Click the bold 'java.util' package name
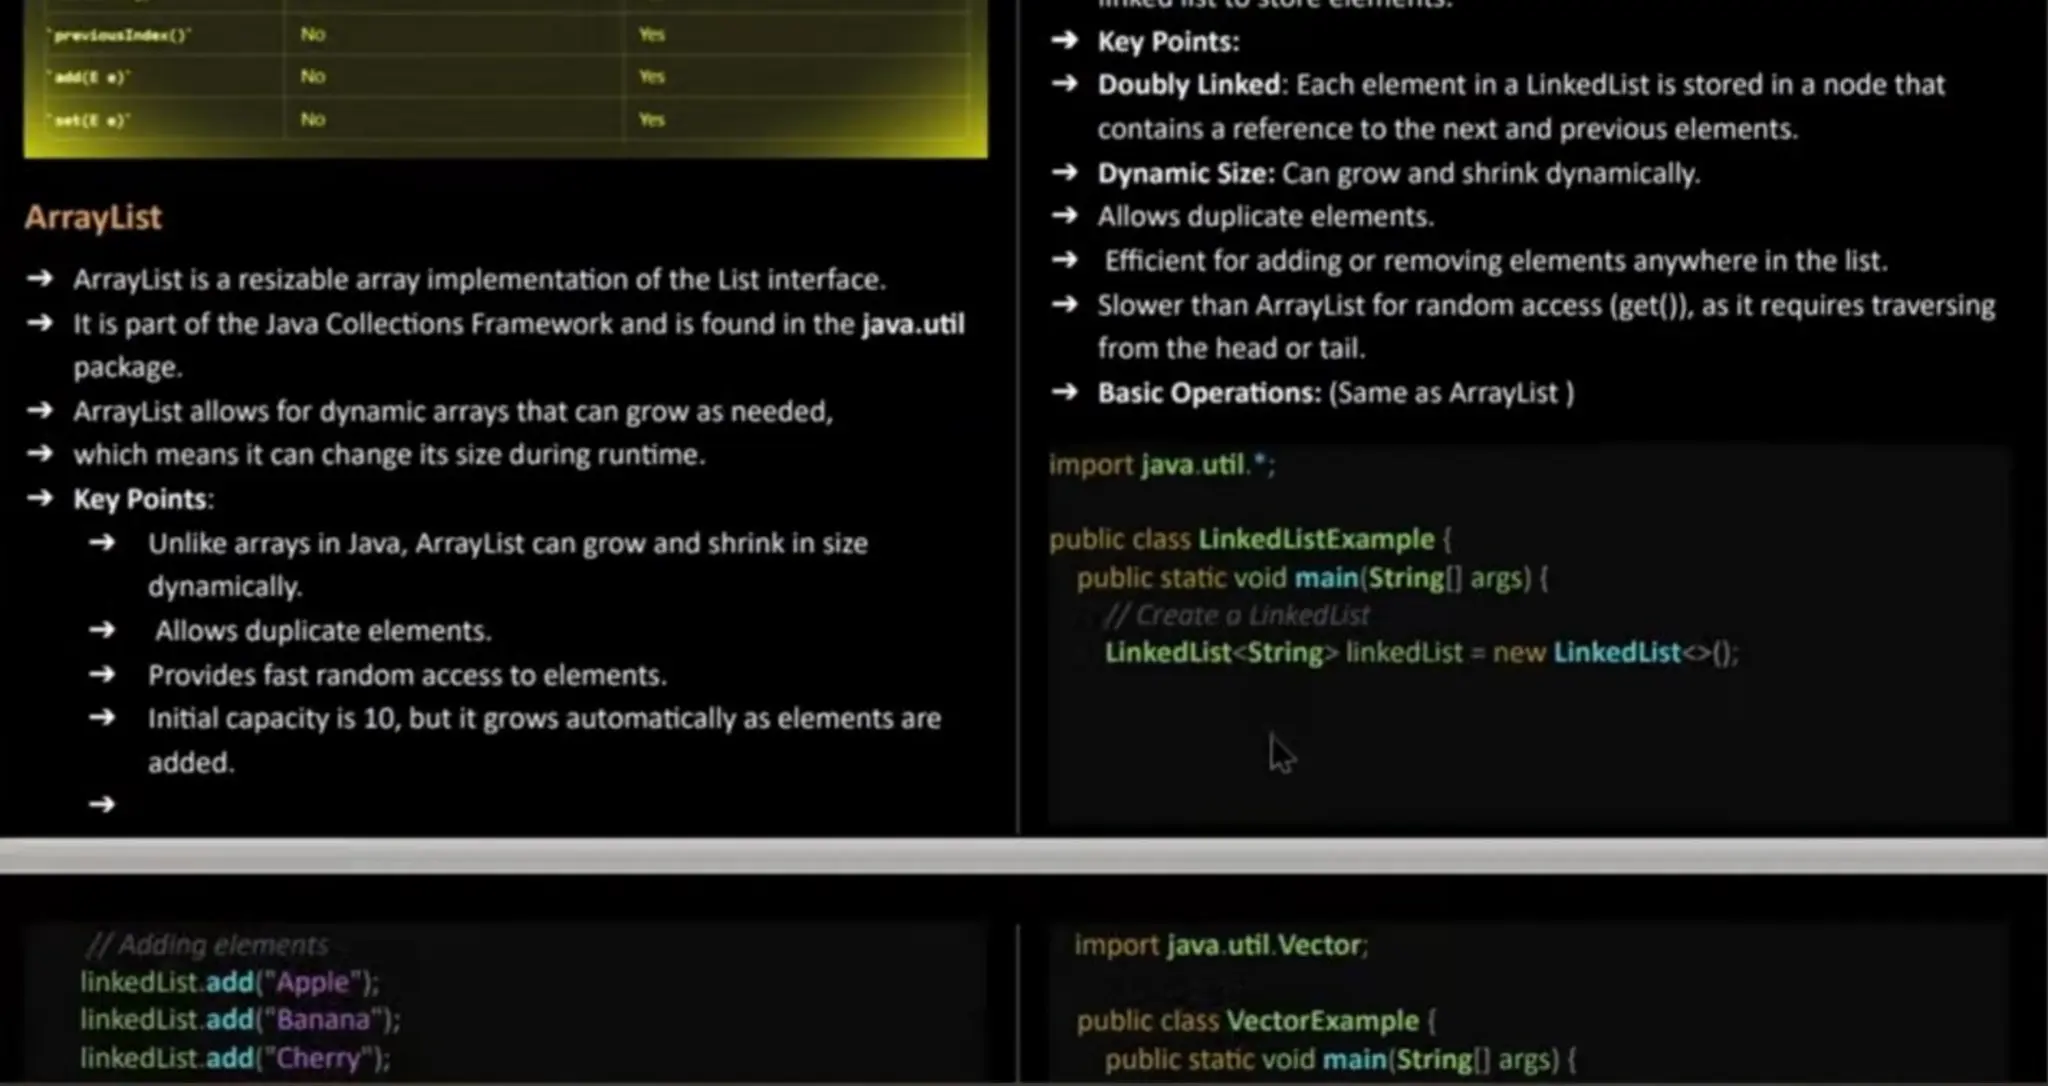 (x=913, y=324)
